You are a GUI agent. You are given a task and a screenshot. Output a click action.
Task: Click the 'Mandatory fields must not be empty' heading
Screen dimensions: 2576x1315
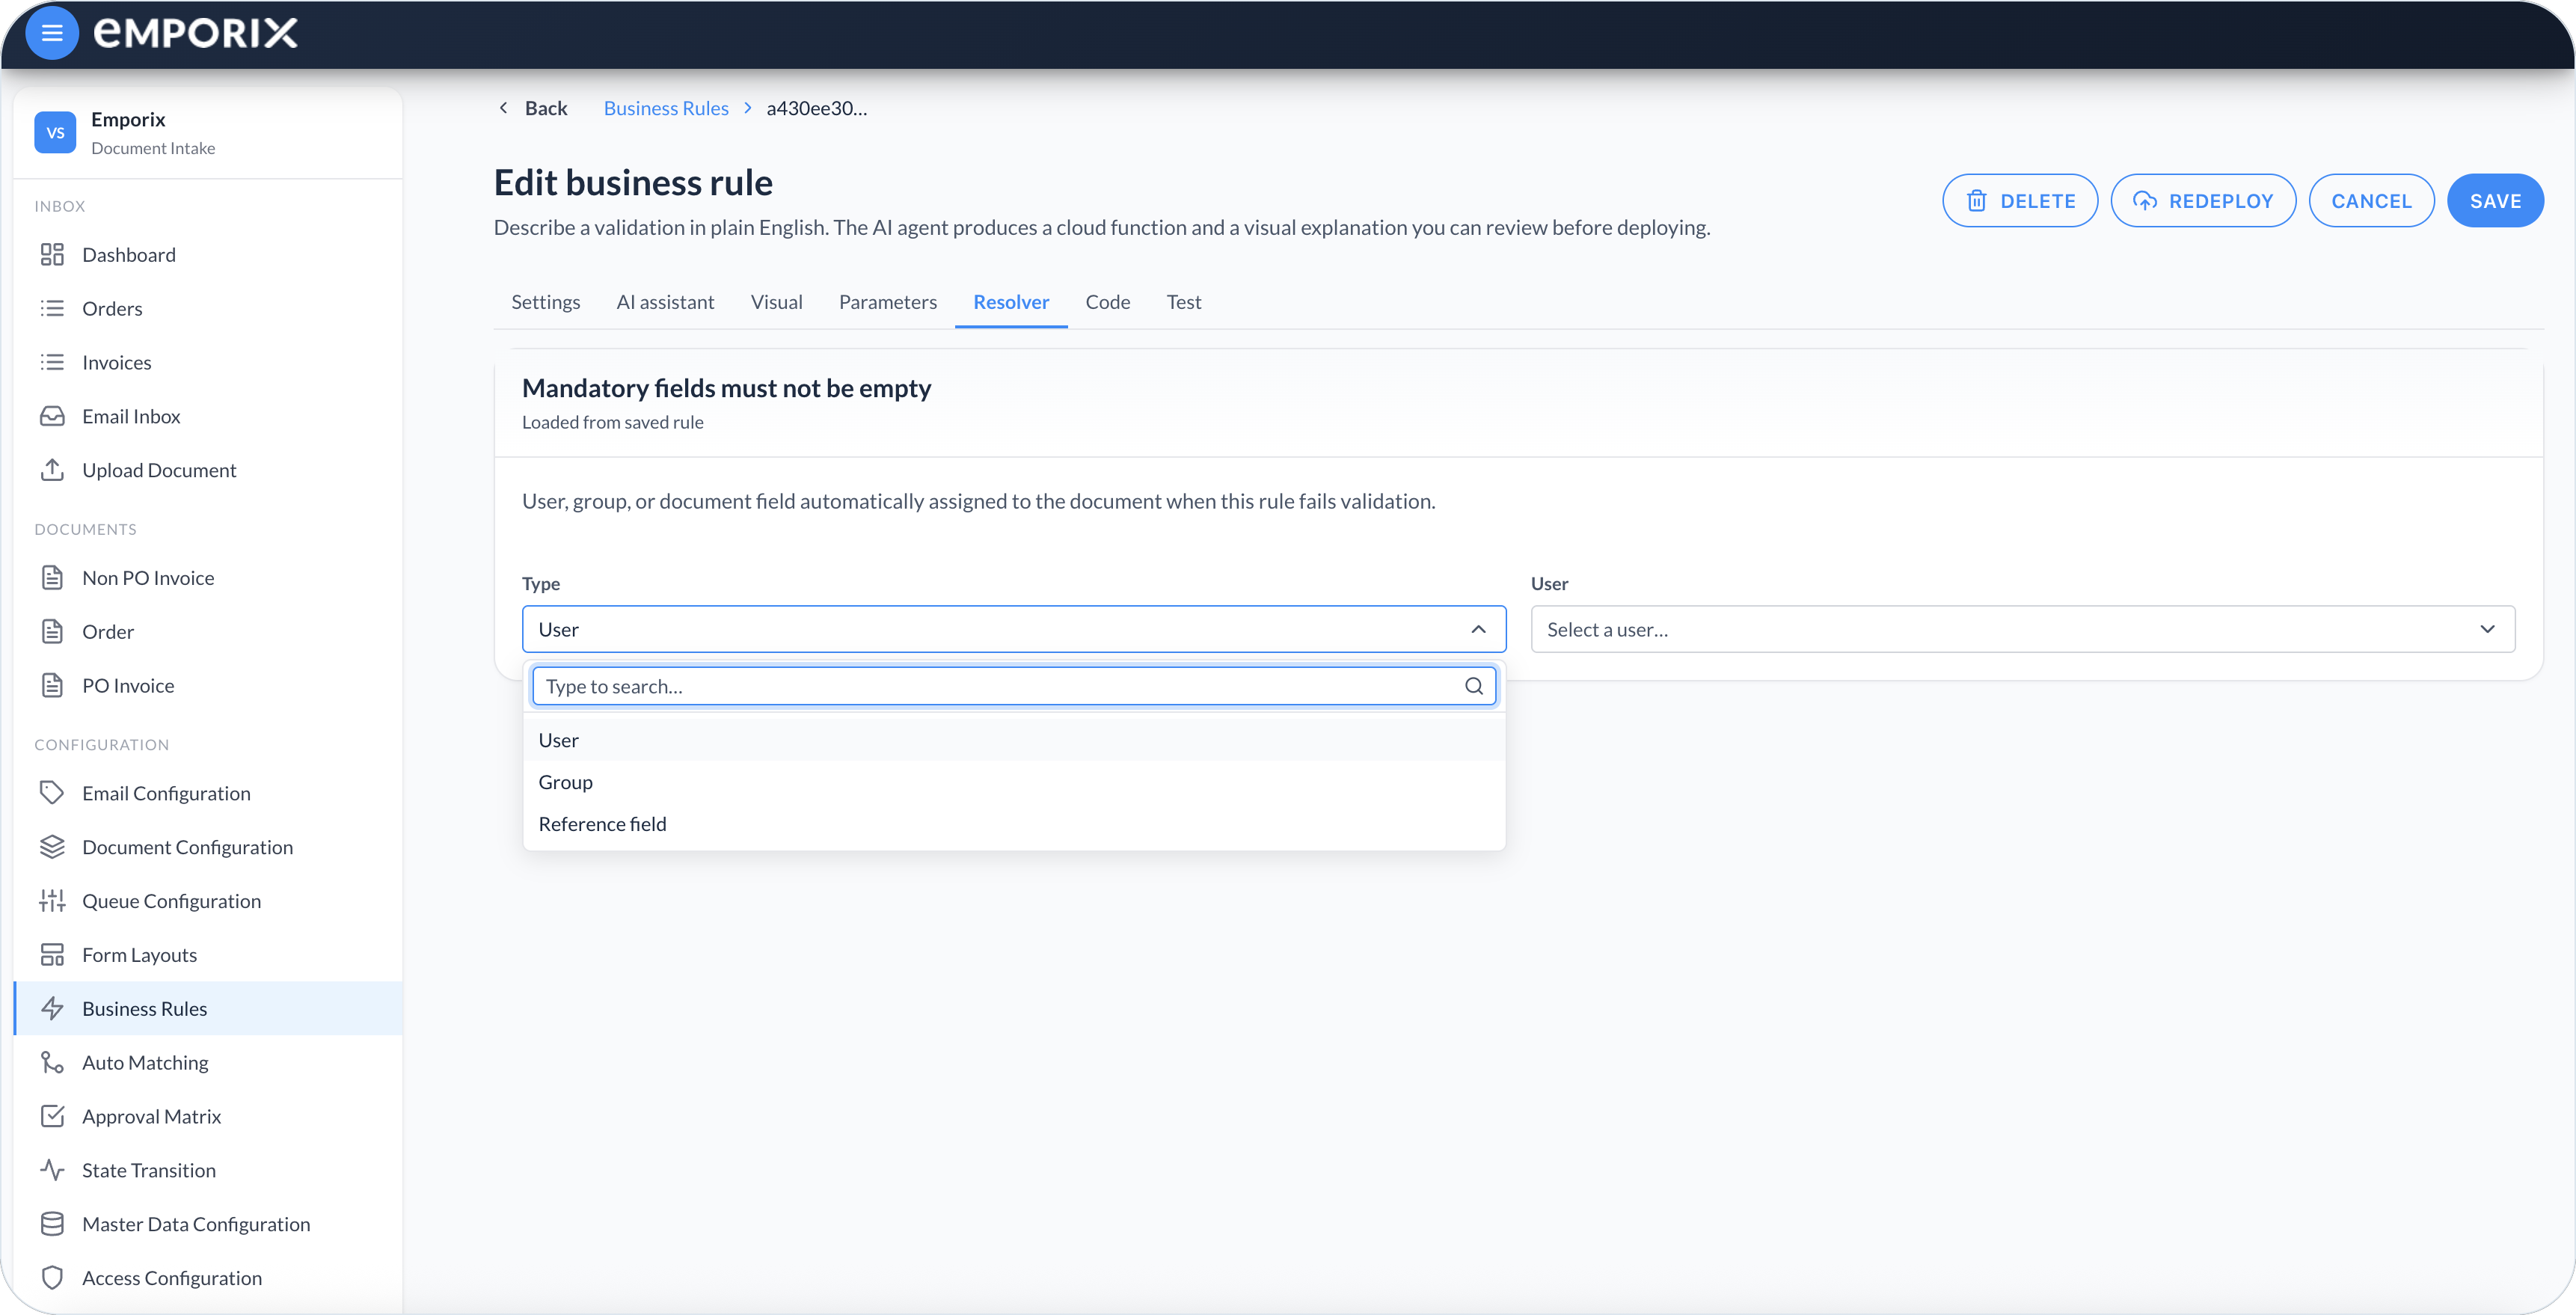pos(726,388)
